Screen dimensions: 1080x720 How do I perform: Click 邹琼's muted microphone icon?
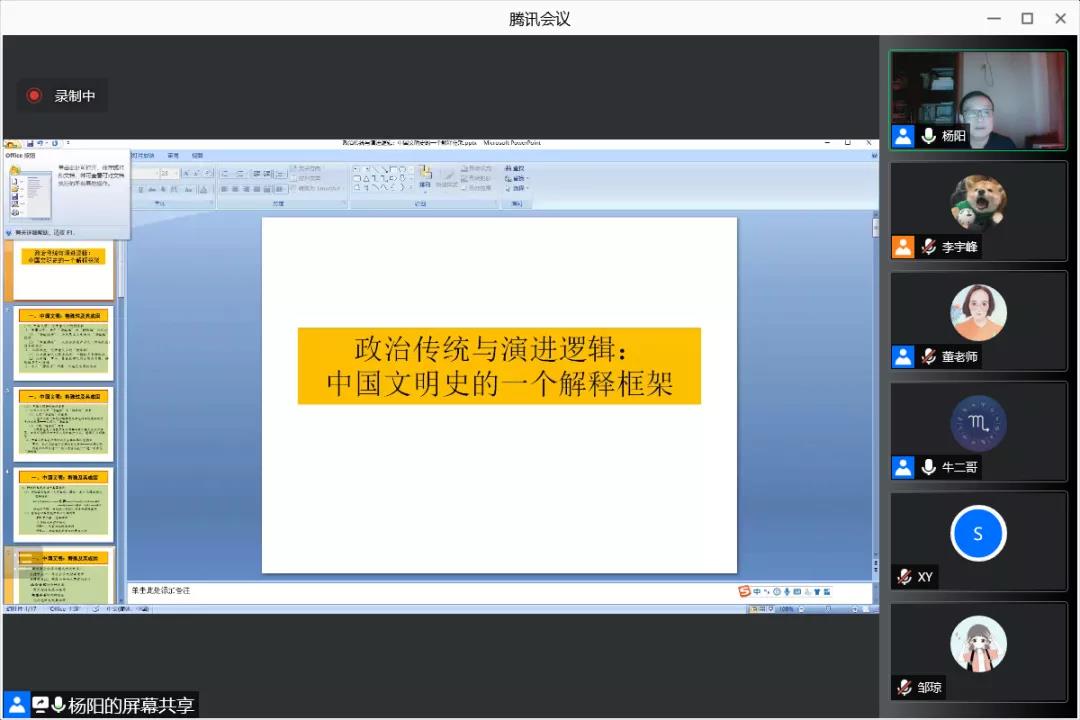(904, 687)
